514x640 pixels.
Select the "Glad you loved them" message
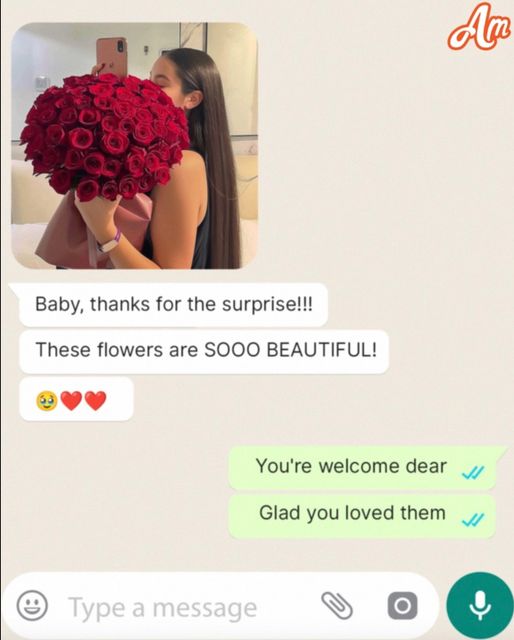coord(362,515)
